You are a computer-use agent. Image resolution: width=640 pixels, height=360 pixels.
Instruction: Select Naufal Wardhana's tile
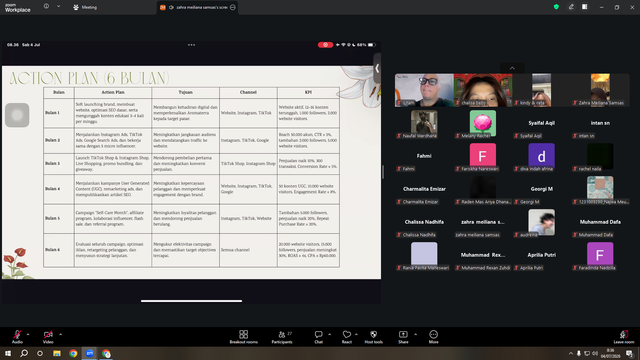pos(424,123)
